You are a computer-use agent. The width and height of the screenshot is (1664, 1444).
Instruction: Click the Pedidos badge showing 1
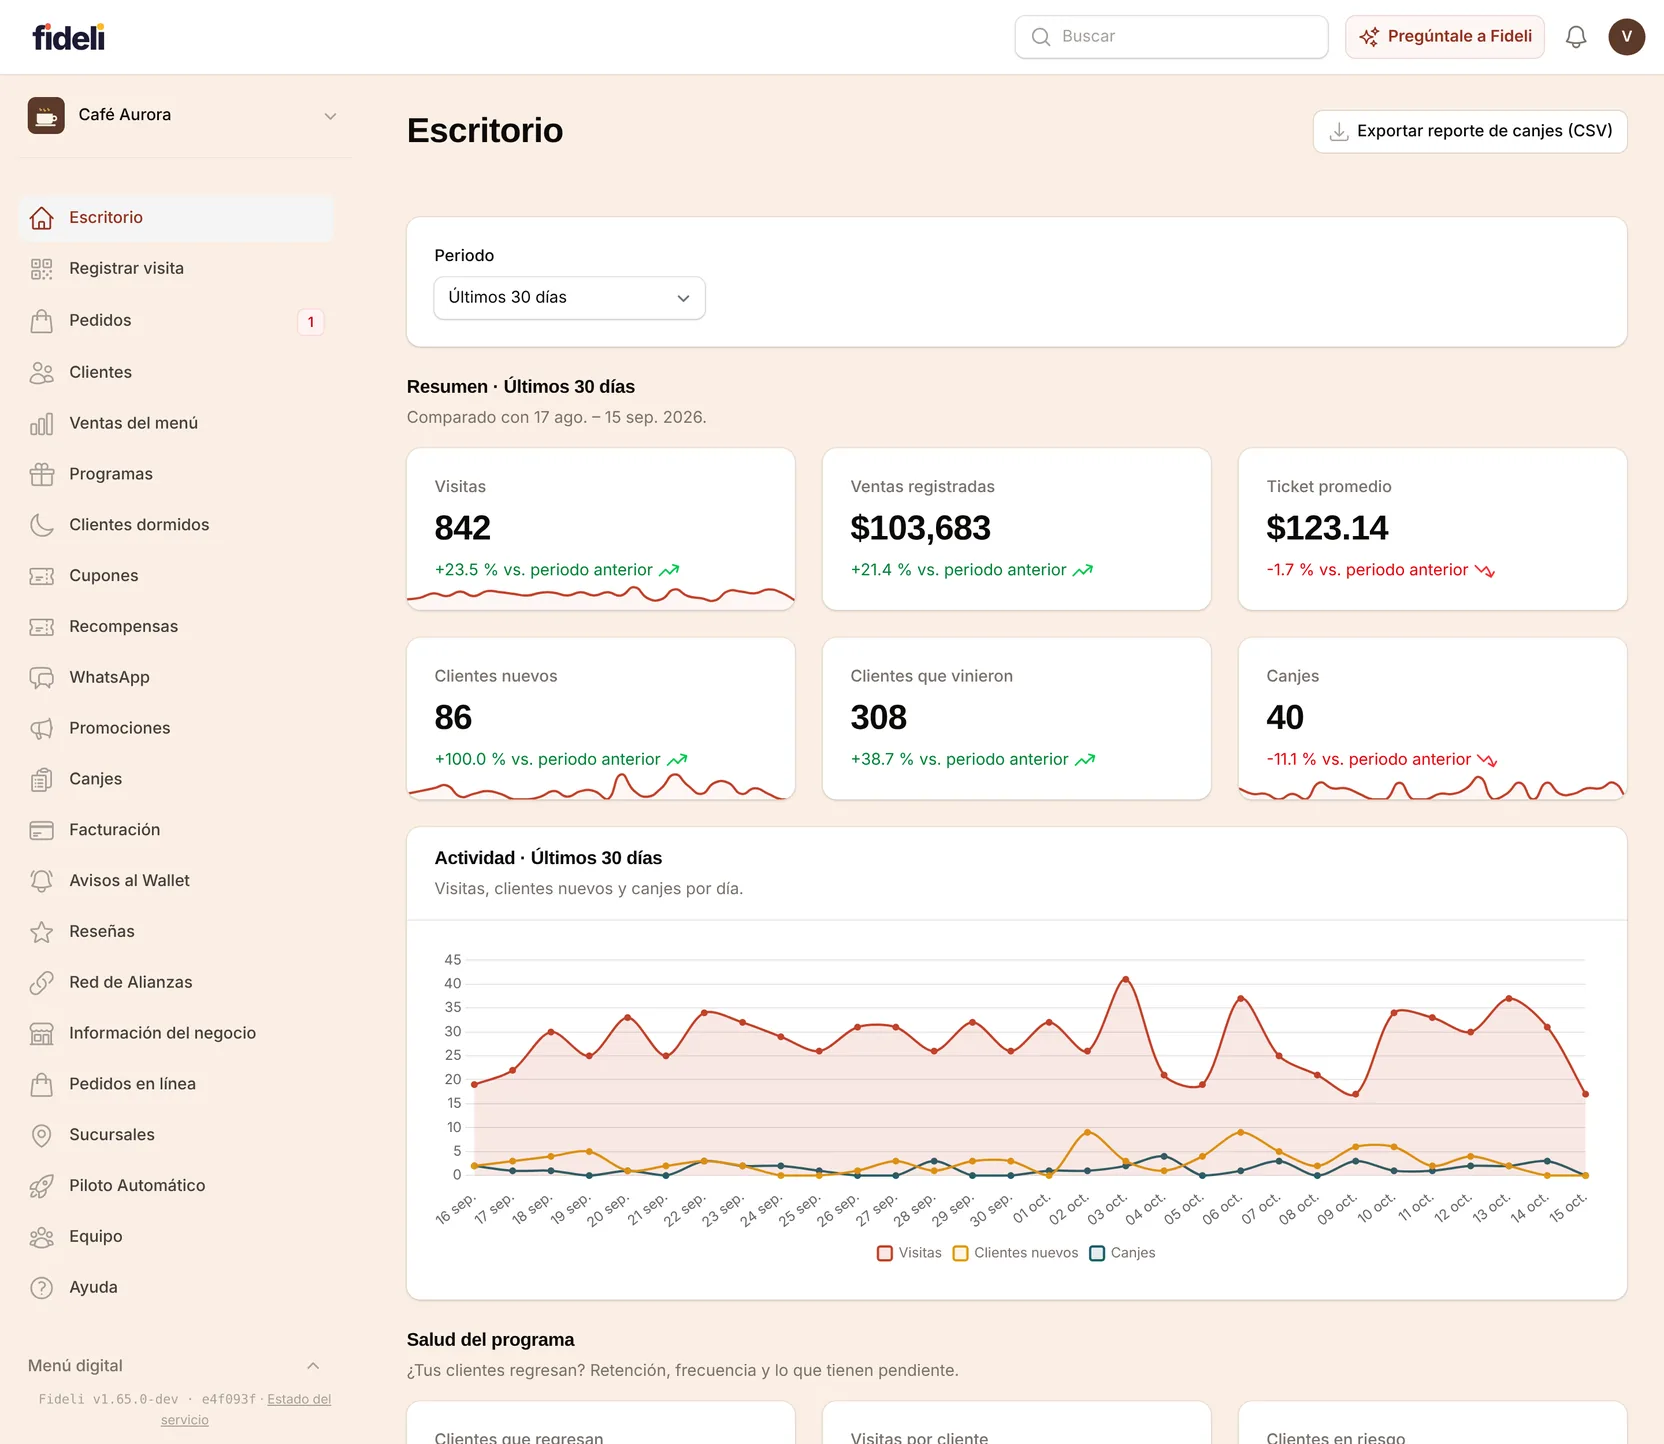tap(311, 322)
